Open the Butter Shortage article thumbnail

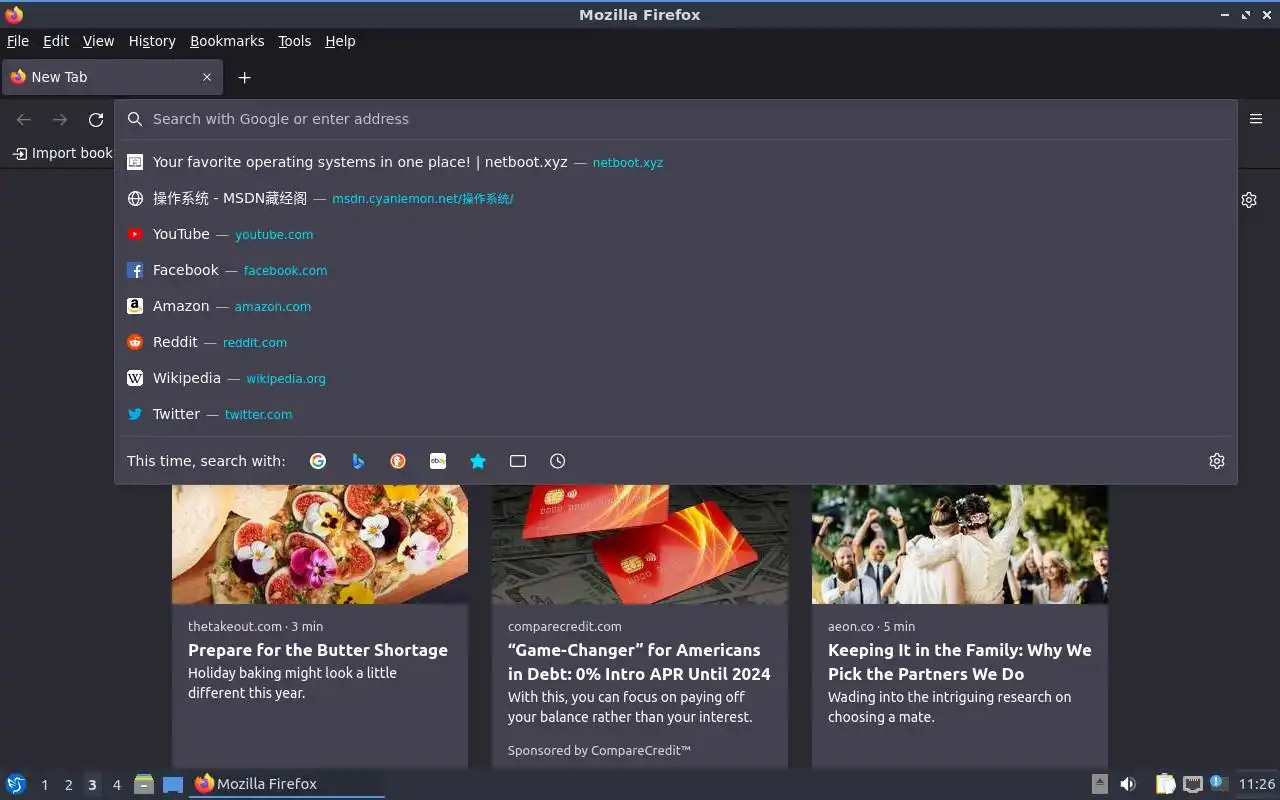pos(320,544)
